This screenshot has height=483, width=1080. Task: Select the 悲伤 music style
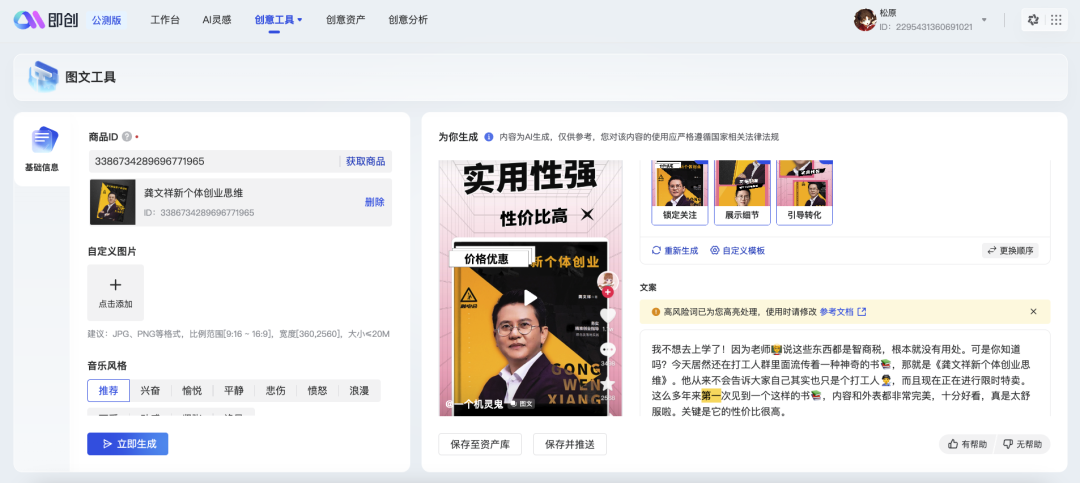[x=276, y=391]
